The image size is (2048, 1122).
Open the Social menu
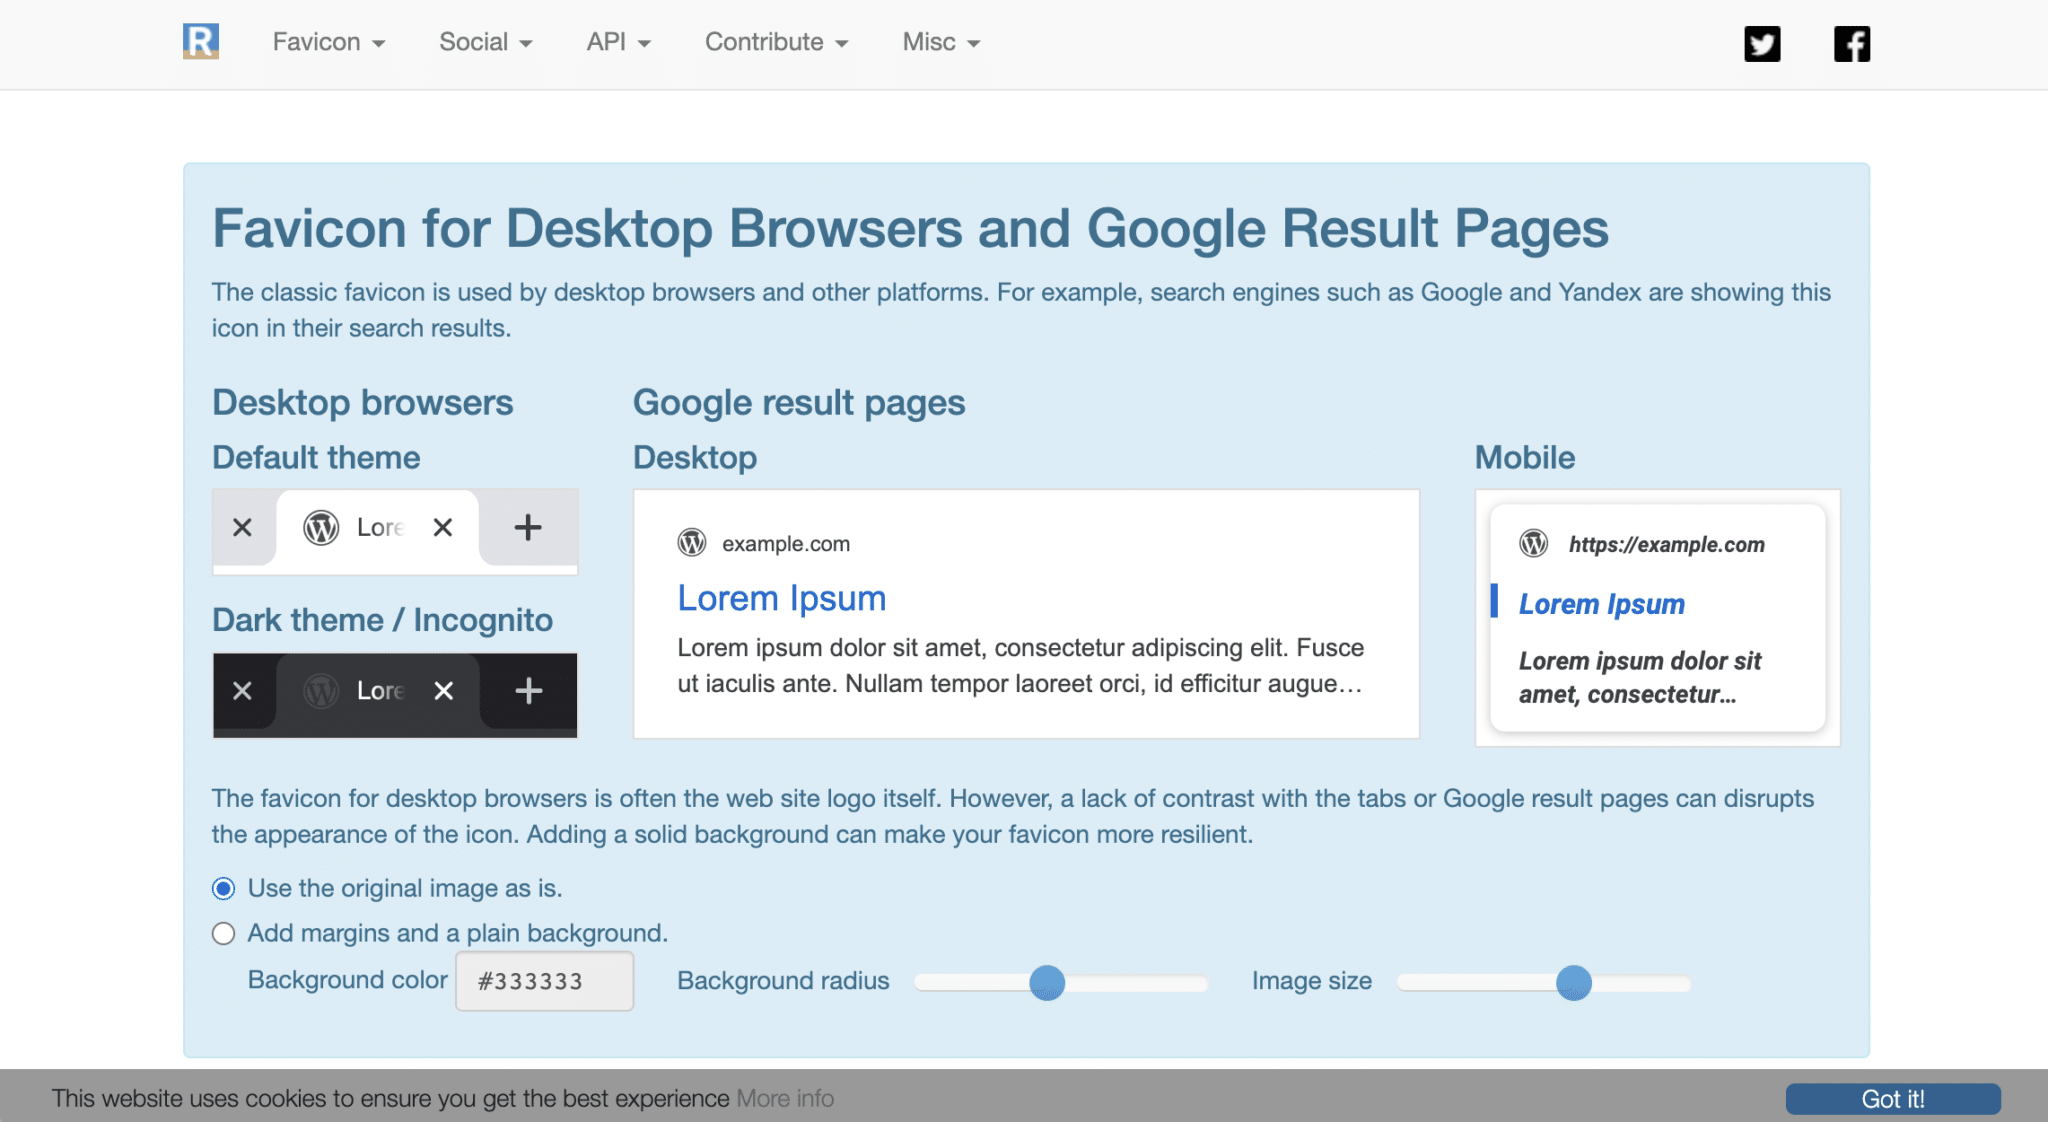(x=485, y=42)
